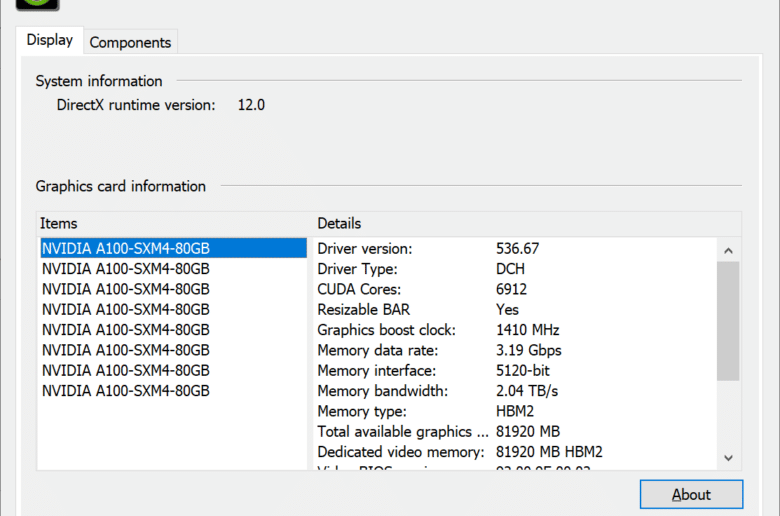Click the 'Driver version:' label
Screen dimensions: 780x516
[x=365, y=248]
